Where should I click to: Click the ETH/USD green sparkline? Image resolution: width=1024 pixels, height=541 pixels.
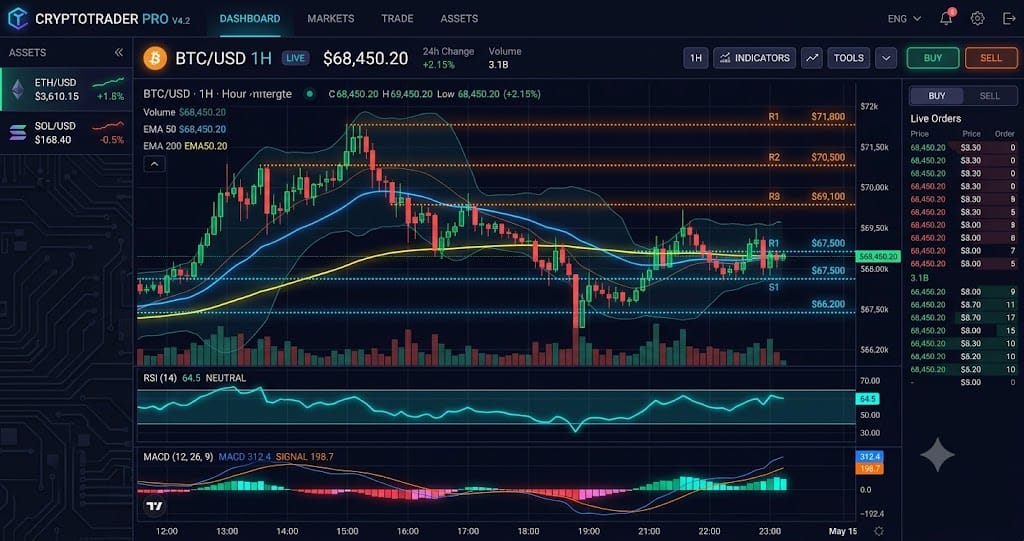coord(108,82)
